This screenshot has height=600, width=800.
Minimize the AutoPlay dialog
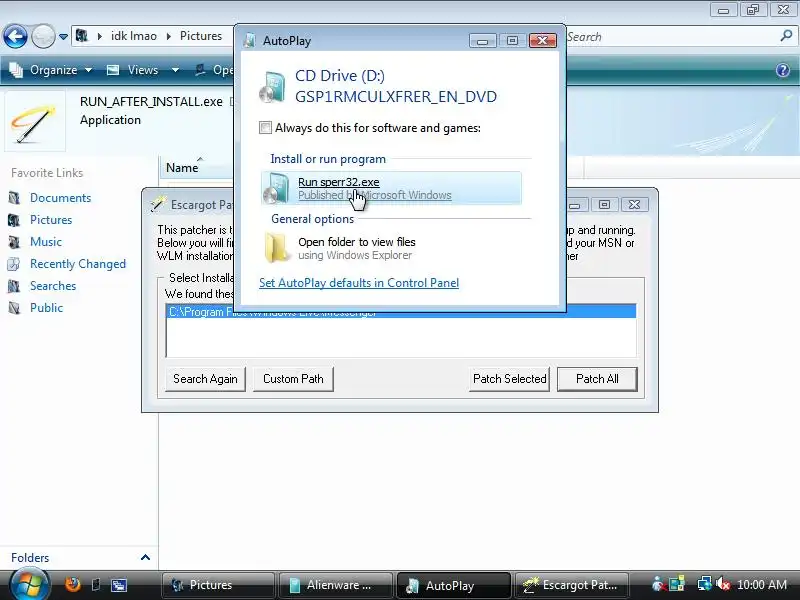click(482, 41)
